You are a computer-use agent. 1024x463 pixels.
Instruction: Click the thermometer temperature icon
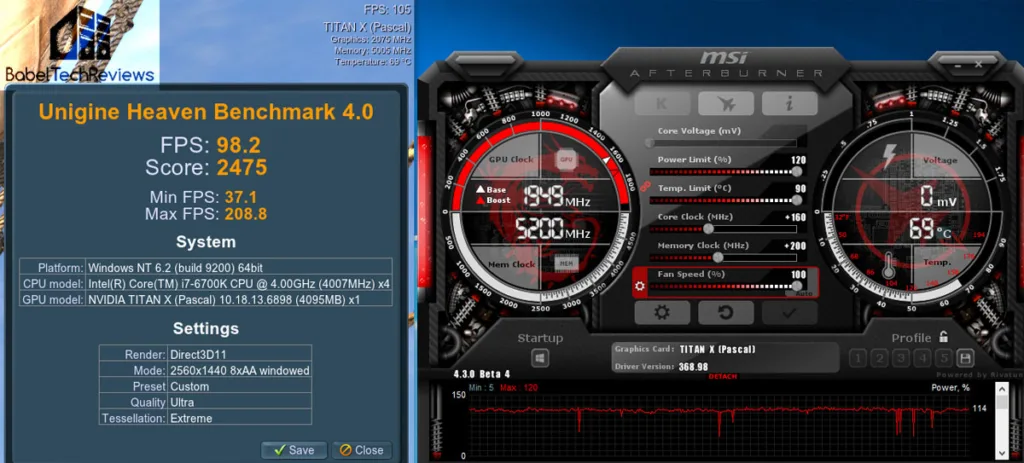coord(887,266)
